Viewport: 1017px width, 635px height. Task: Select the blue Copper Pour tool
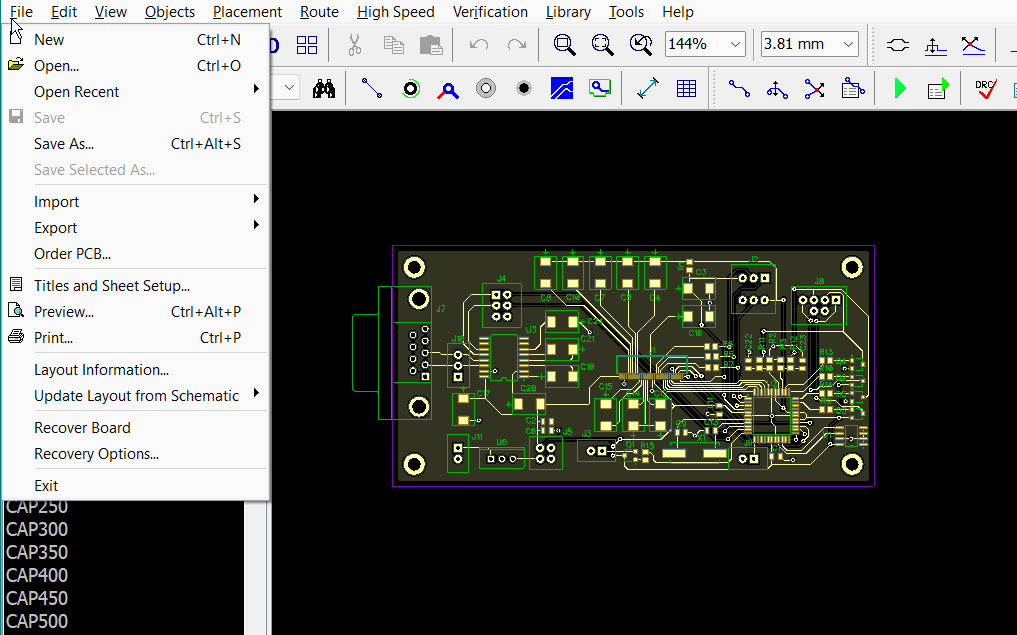[562, 88]
